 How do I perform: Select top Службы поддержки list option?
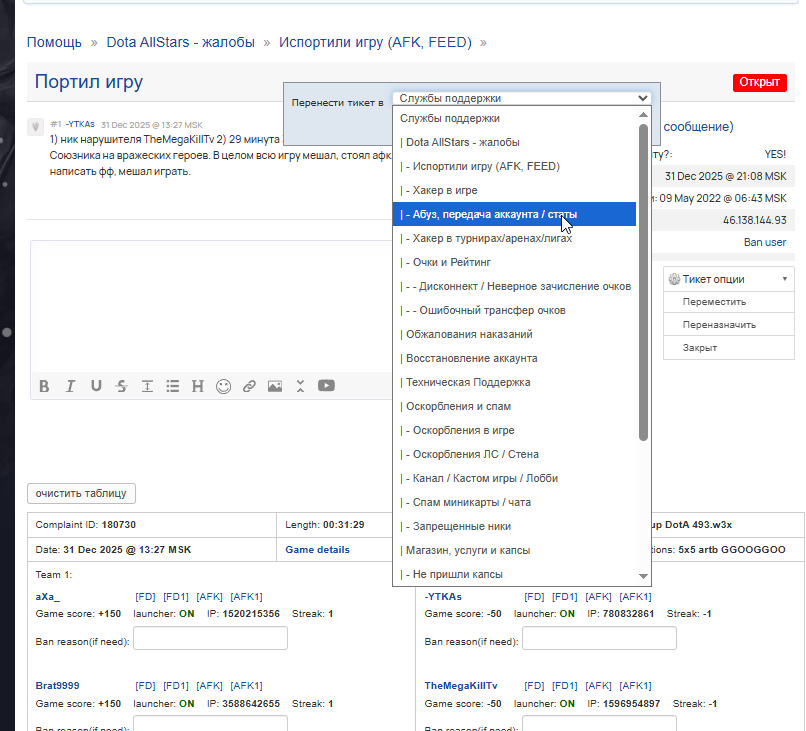(x=514, y=118)
